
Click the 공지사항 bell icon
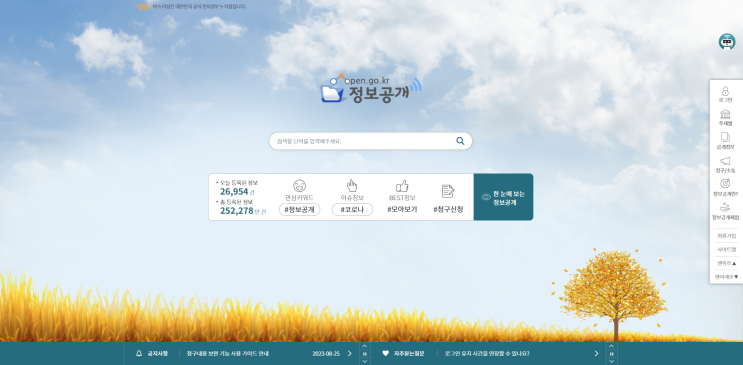click(139, 354)
